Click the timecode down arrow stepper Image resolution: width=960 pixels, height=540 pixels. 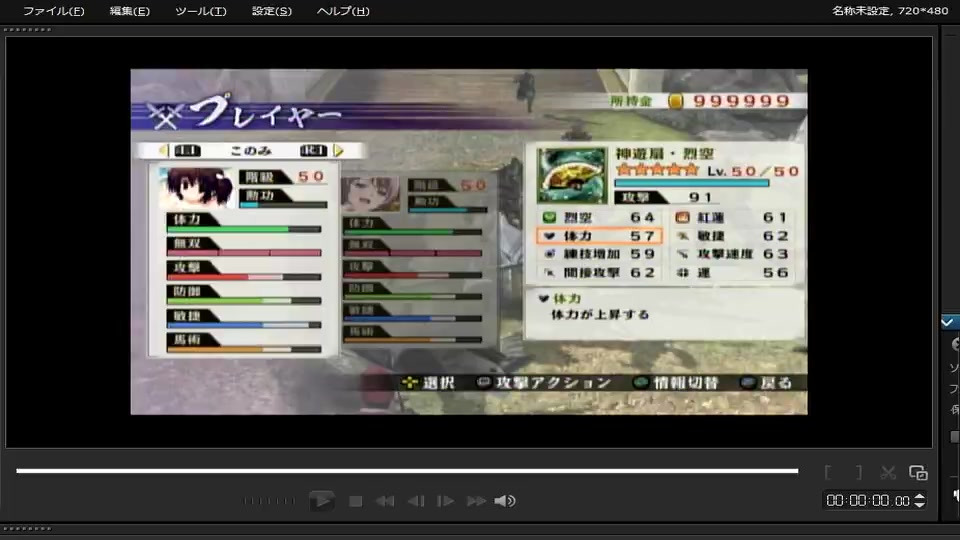click(919, 504)
